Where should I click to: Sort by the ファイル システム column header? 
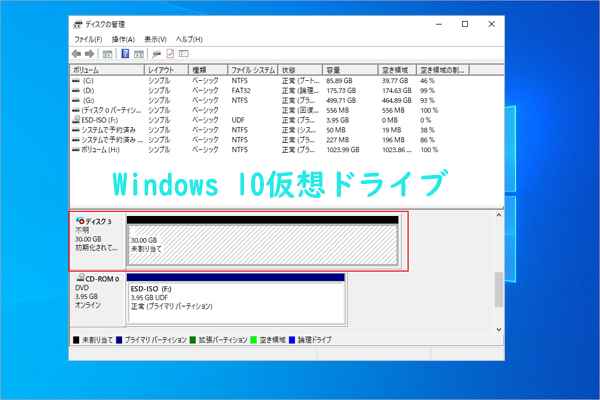[253, 70]
